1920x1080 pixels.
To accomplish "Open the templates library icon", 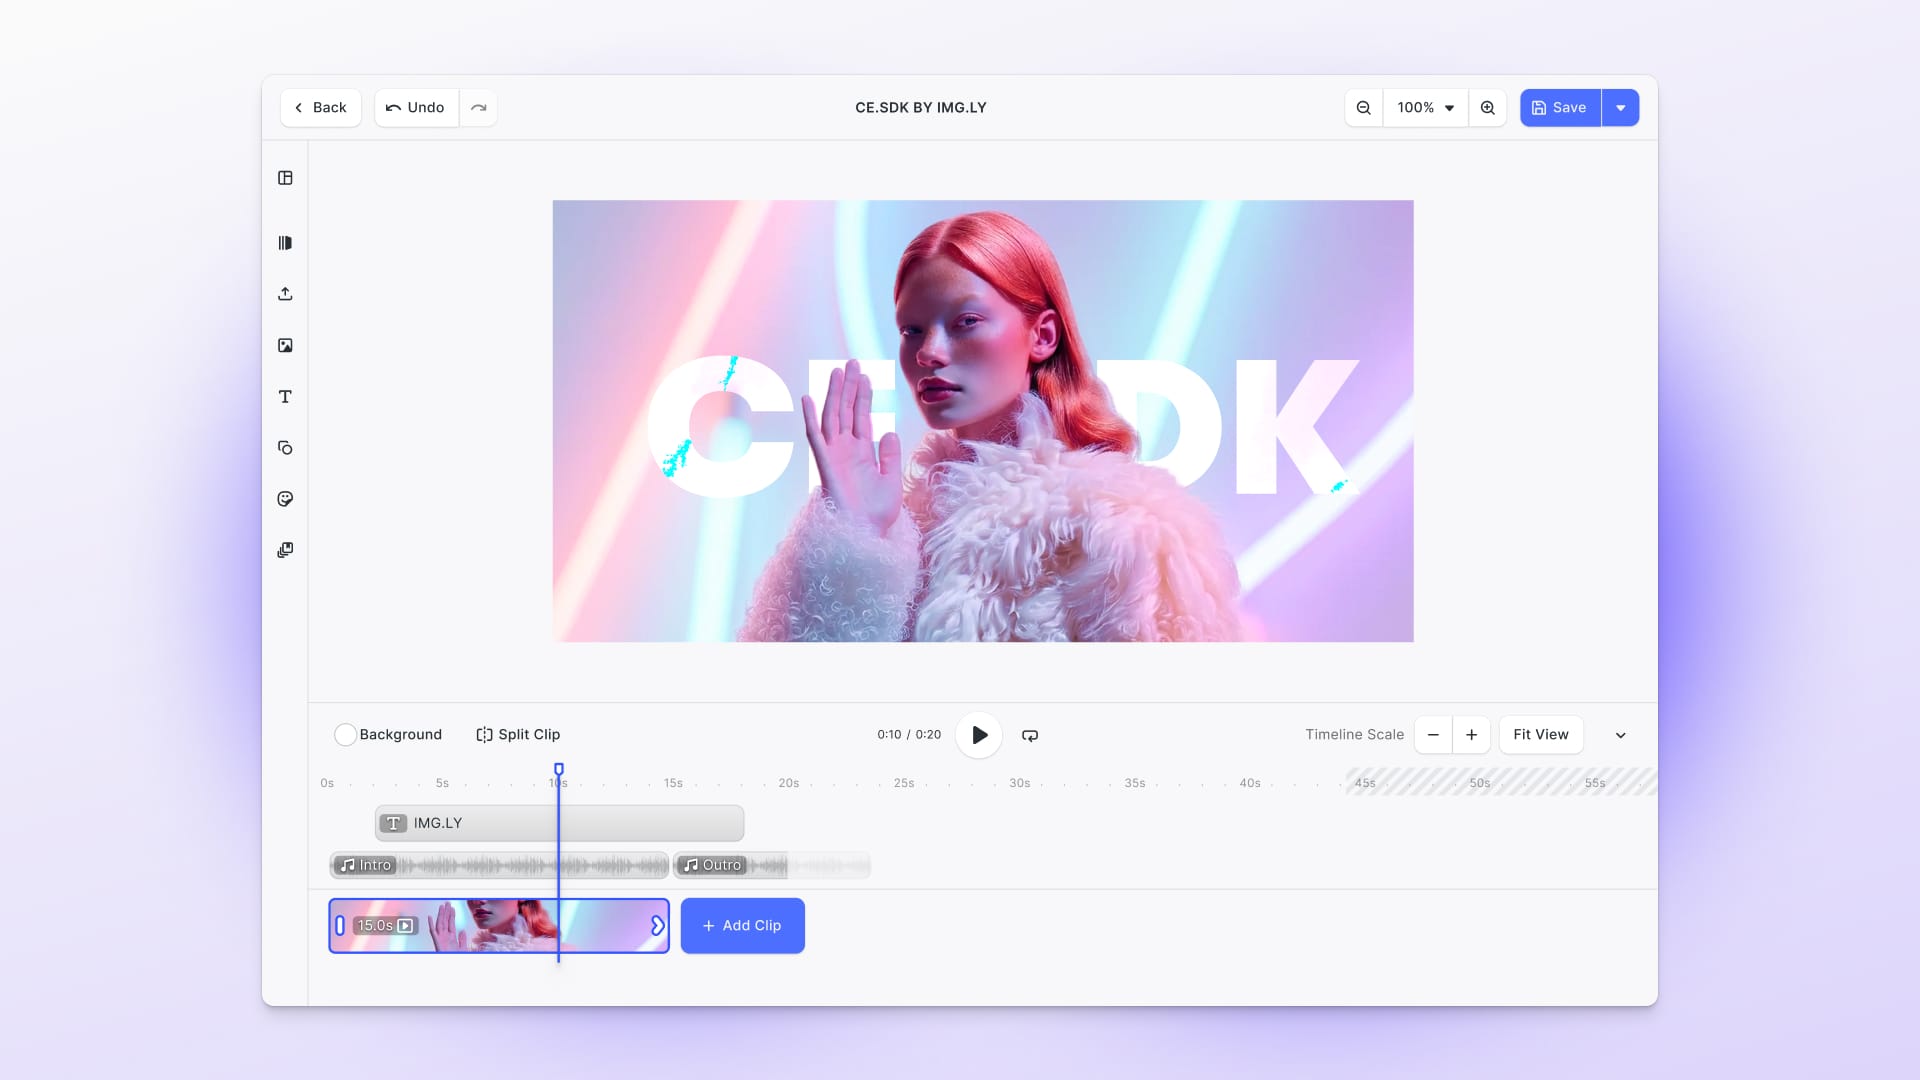I will [285, 243].
